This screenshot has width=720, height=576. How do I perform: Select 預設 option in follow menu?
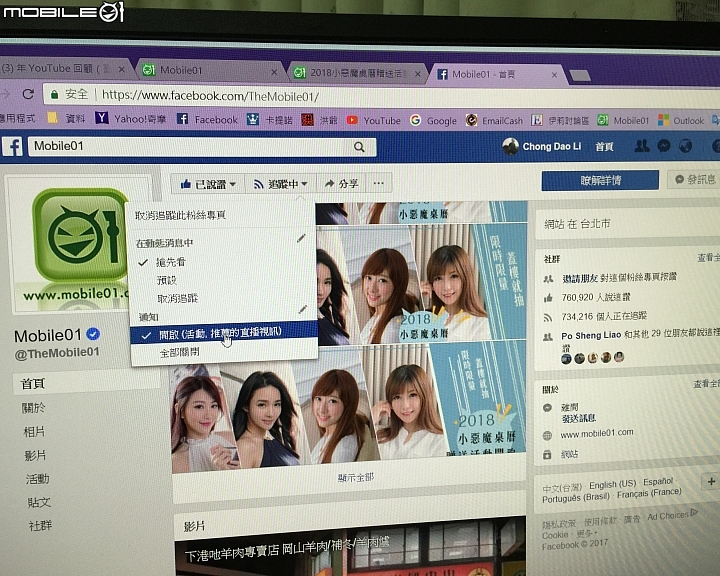coord(166,280)
